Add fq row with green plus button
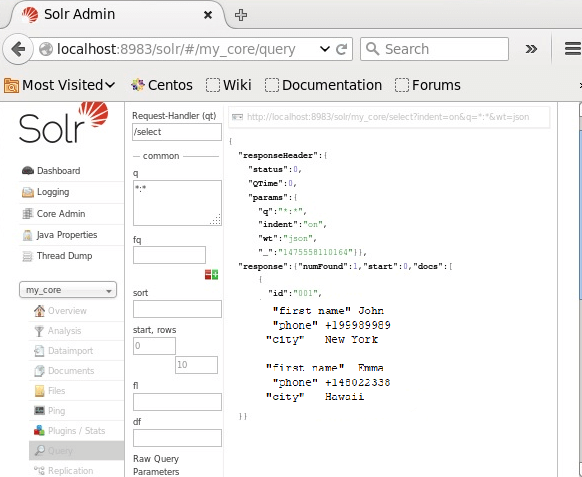 pyautogui.click(x=215, y=275)
